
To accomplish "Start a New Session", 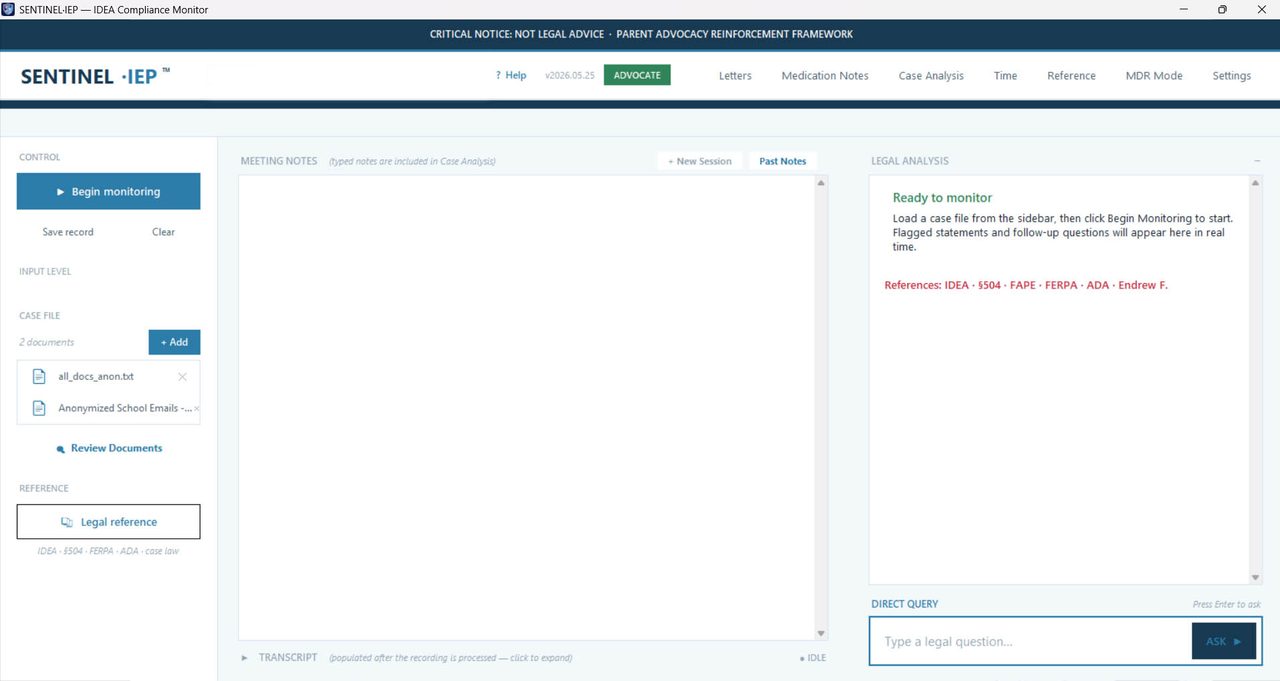I will click(700, 161).
